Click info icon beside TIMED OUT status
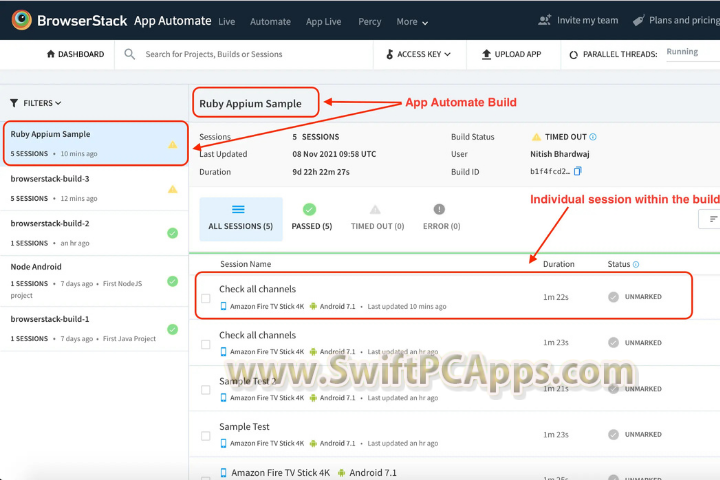 593,137
